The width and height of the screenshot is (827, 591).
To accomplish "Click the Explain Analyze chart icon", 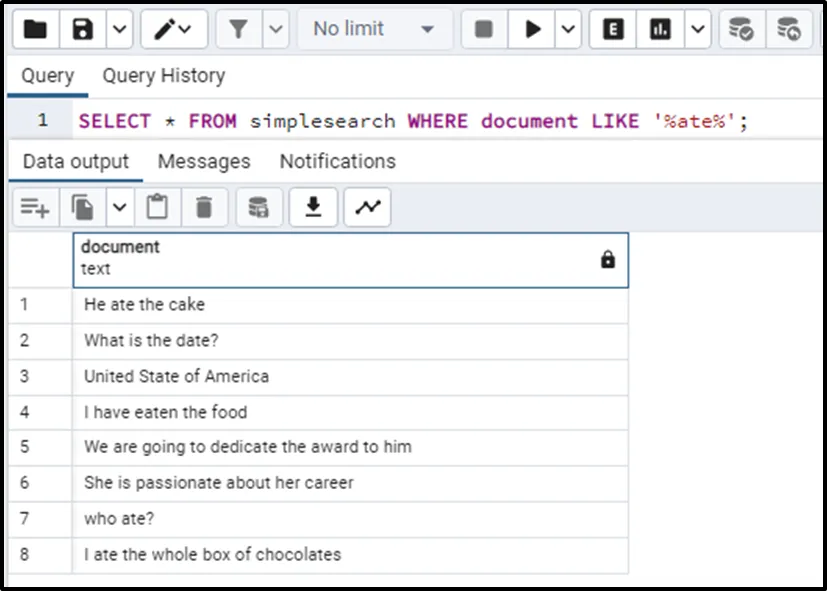I will coord(660,30).
